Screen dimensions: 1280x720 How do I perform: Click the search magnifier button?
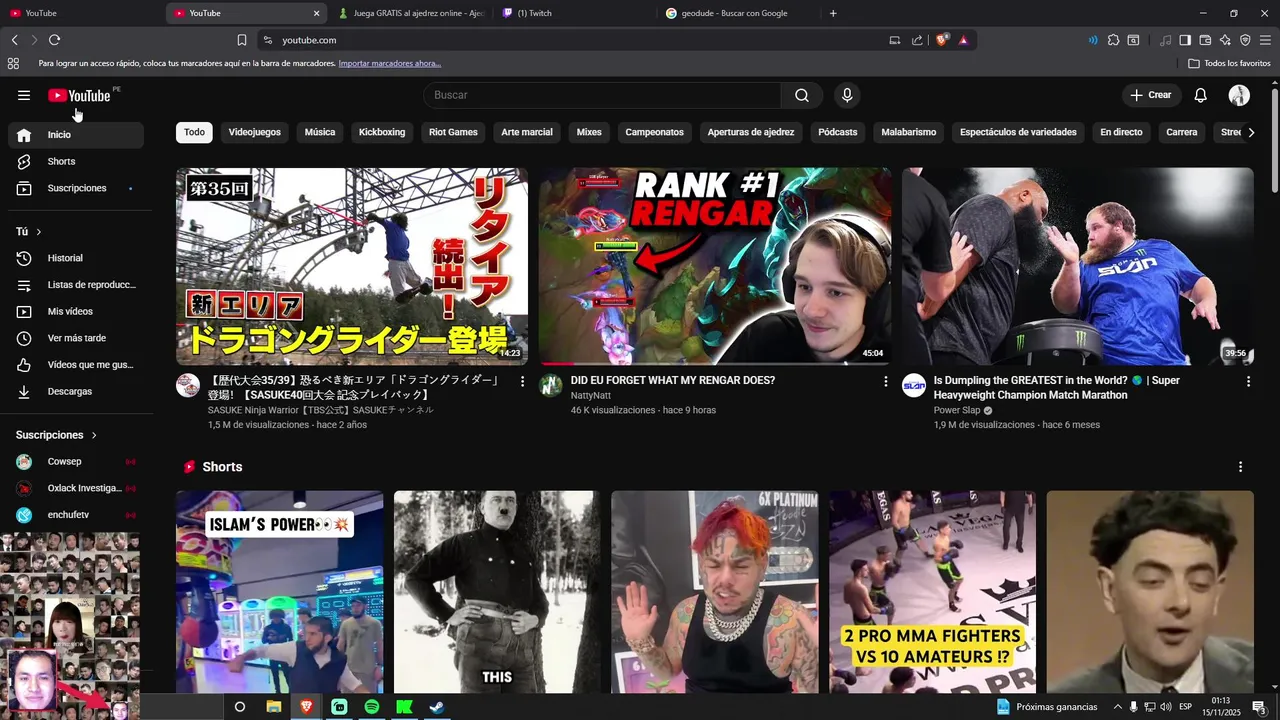802,95
